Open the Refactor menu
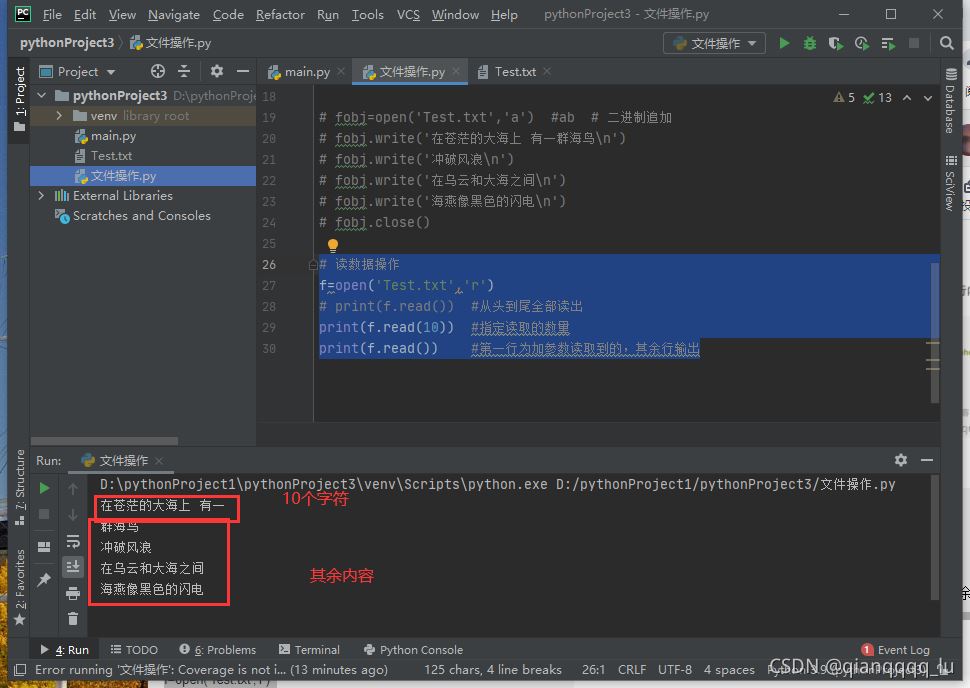The image size is (970, 688). 280,14
